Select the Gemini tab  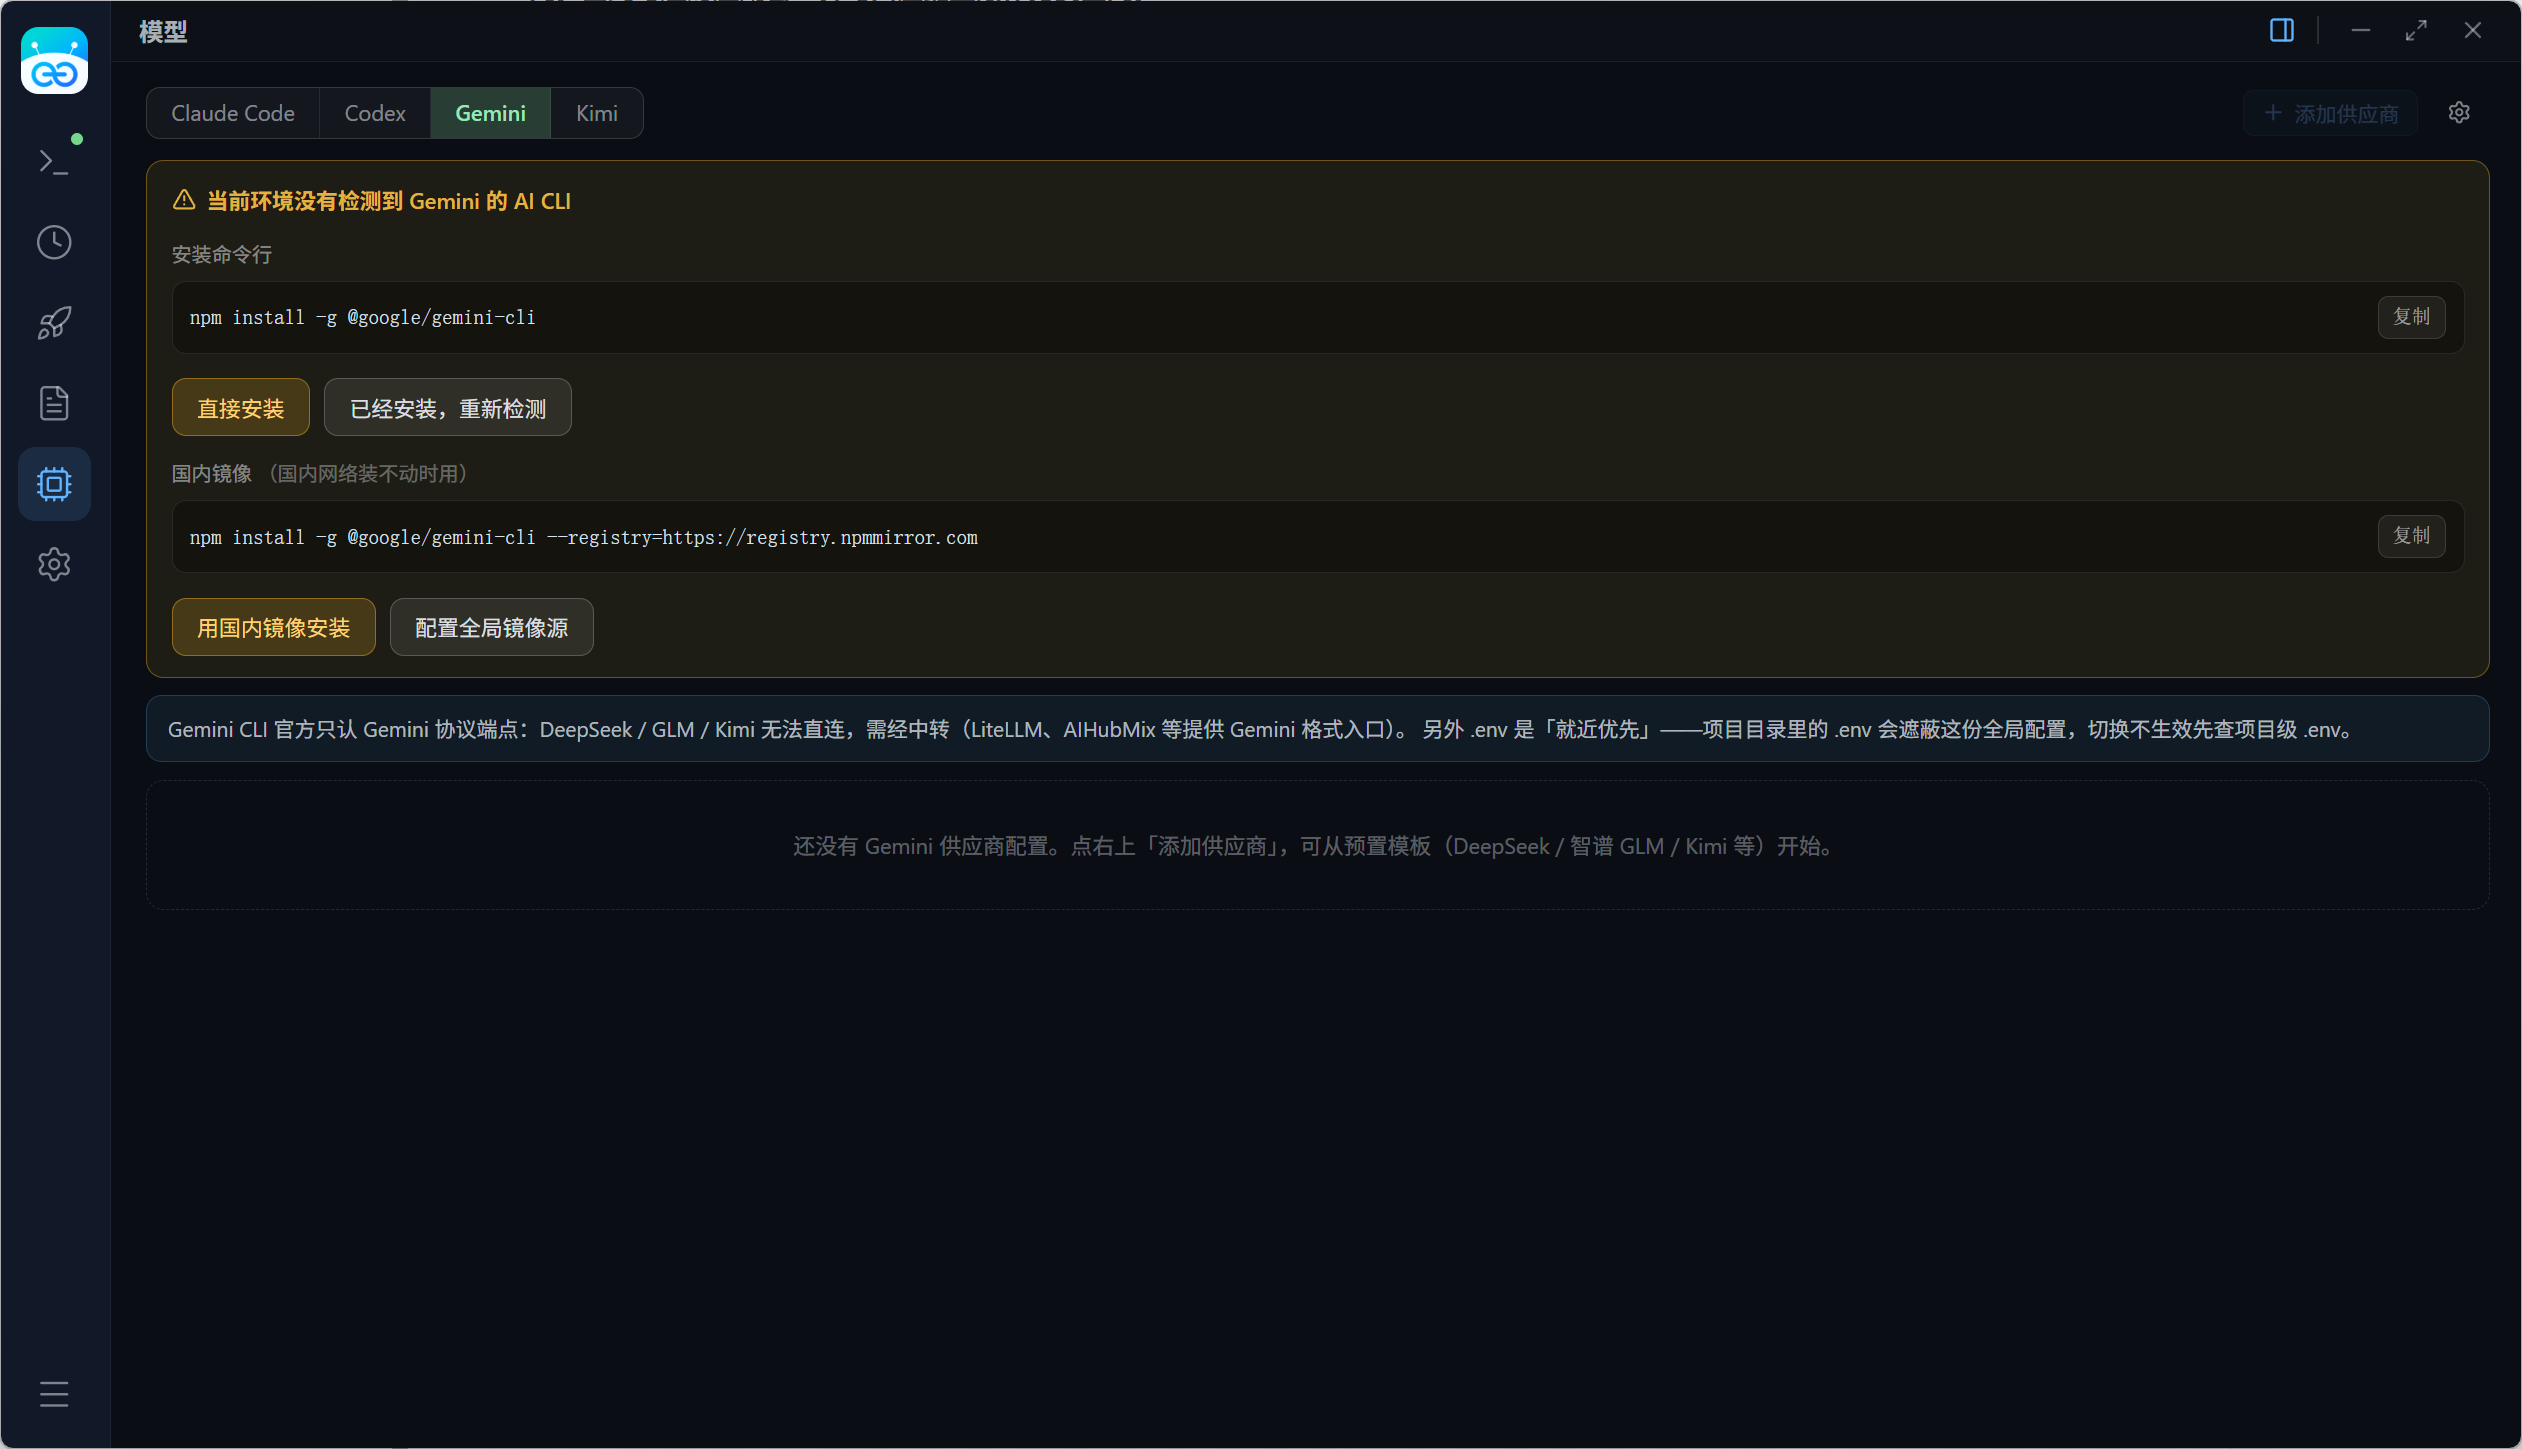pos(490,113)
